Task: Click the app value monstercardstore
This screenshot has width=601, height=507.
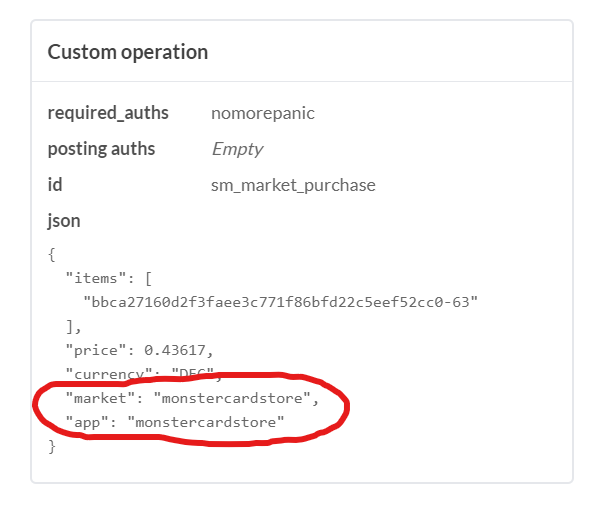Action: click(x=205, y=422)
